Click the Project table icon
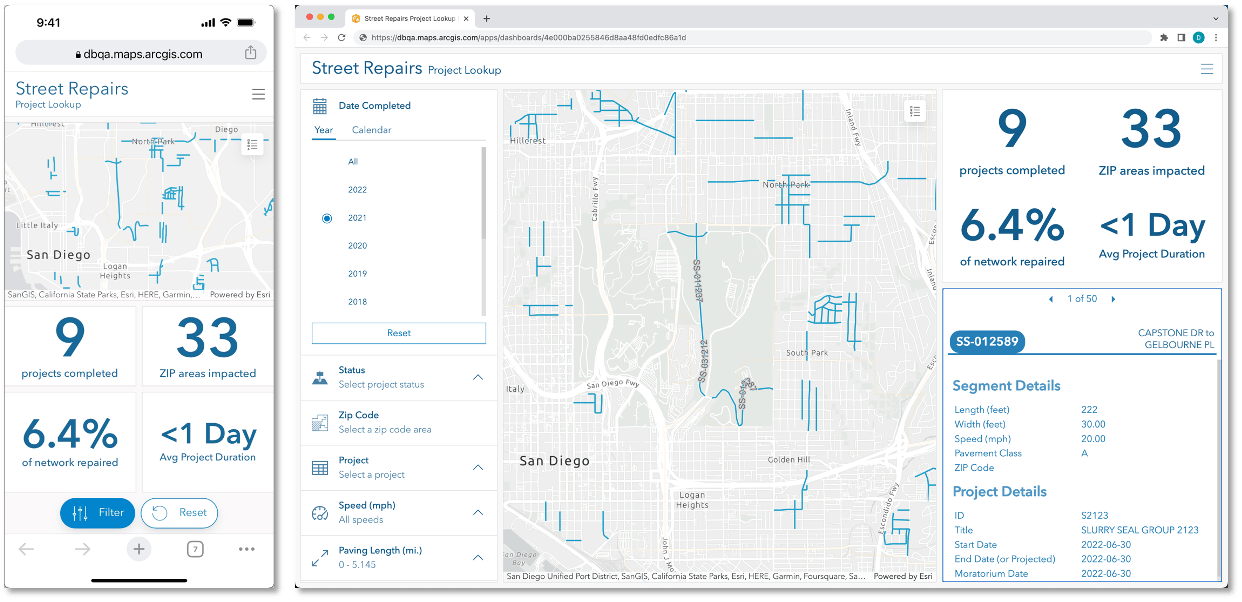The width and height of the screenshot is (1242, 602). tap(322, 464)
